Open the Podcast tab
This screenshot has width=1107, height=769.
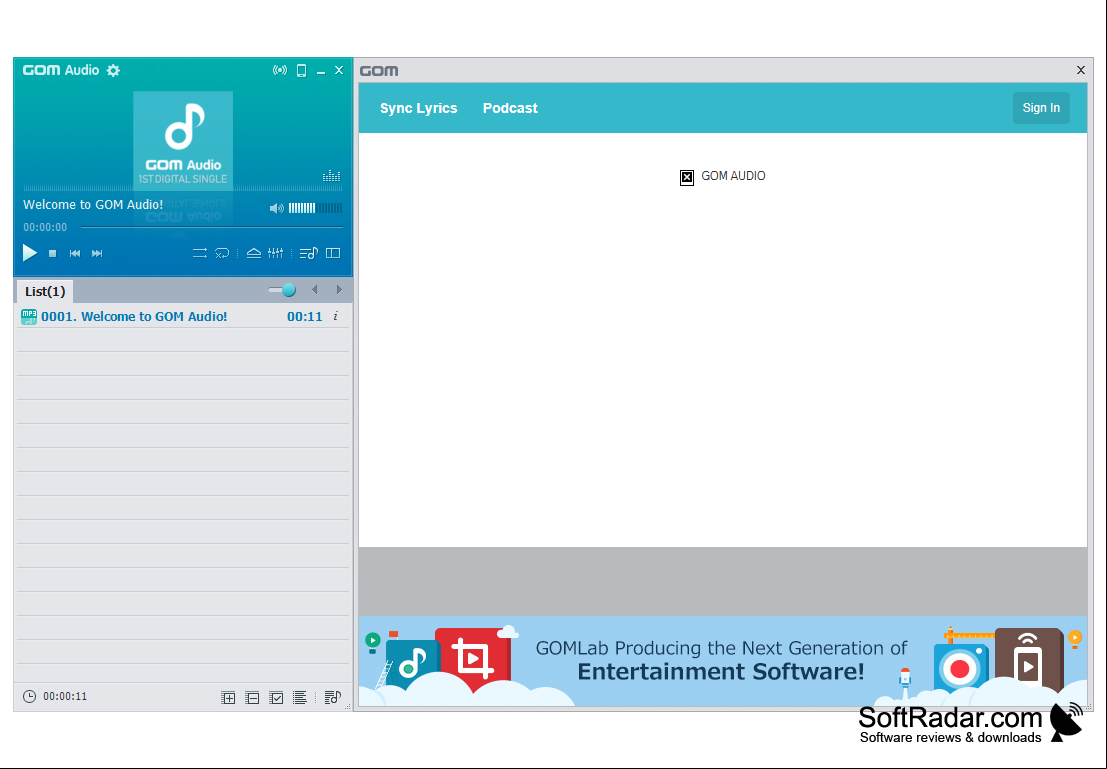tap(510, 108)
